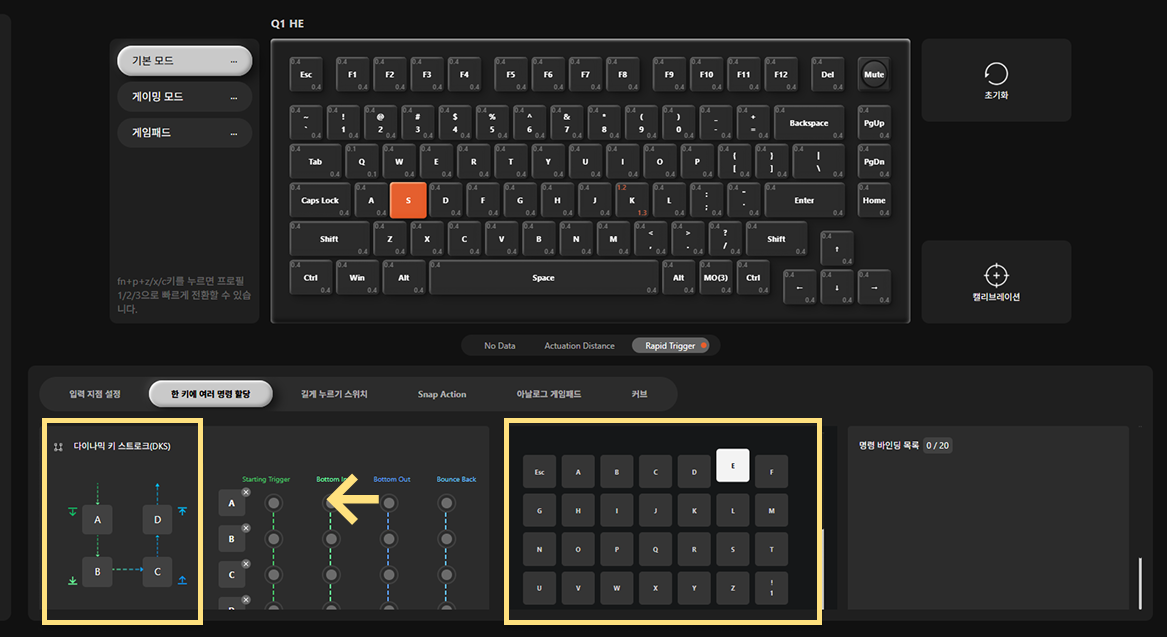This screenshot has height=640, width=1167.
Task: Toggle Bottom Out node for key A
Action: coord(389,504)
